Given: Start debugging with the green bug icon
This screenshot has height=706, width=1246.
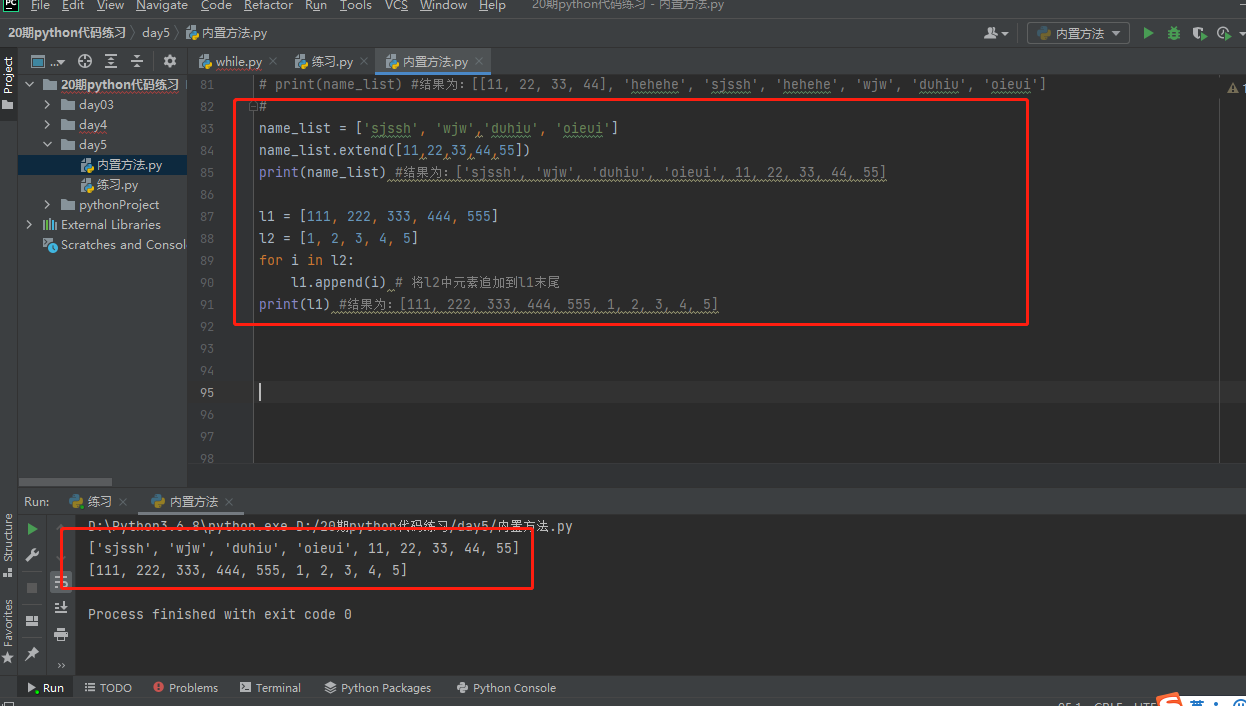Looking at the screenshot, I should (1174, 33).
